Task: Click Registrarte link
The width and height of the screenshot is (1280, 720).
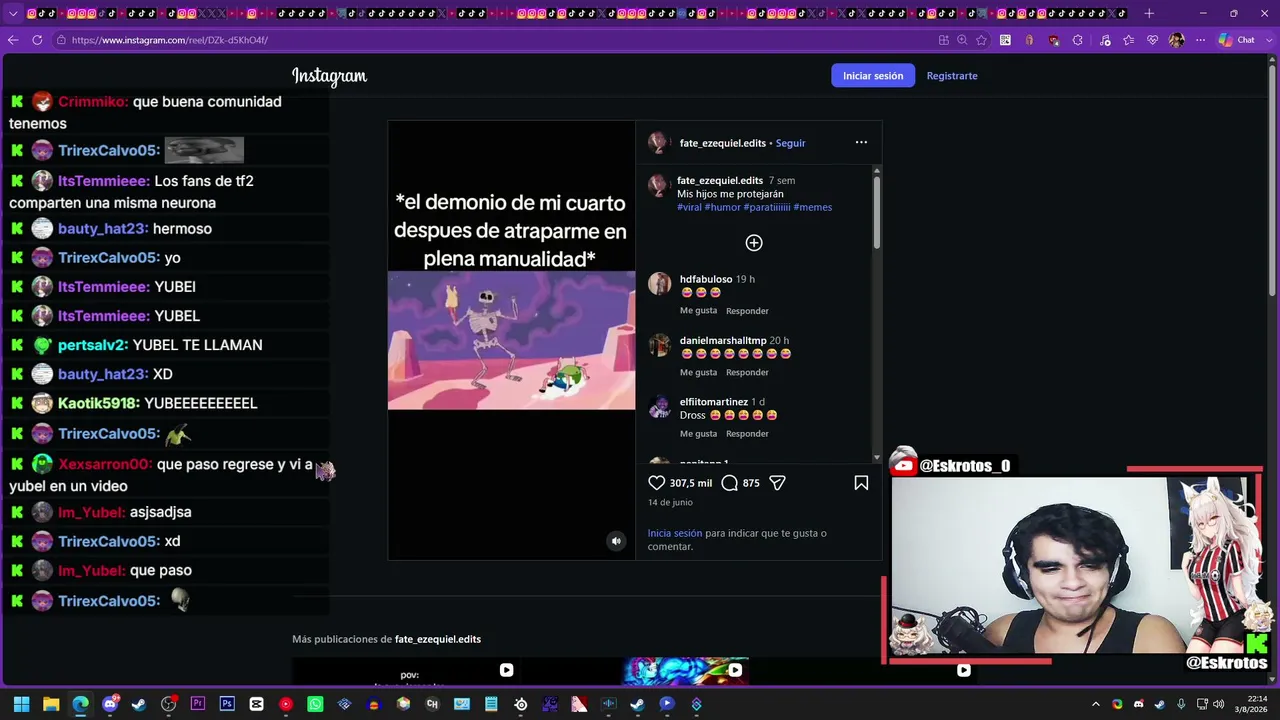Action: click(x=952, y=76)
